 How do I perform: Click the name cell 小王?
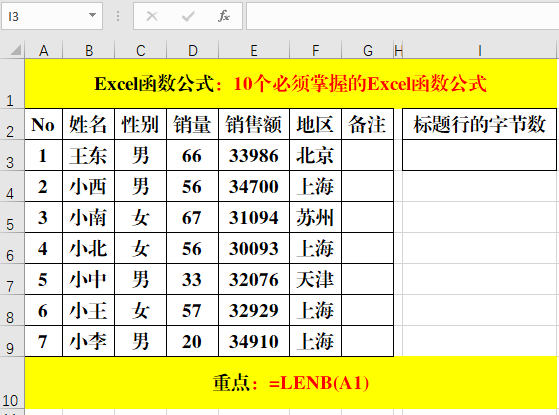tap(88, 310)
